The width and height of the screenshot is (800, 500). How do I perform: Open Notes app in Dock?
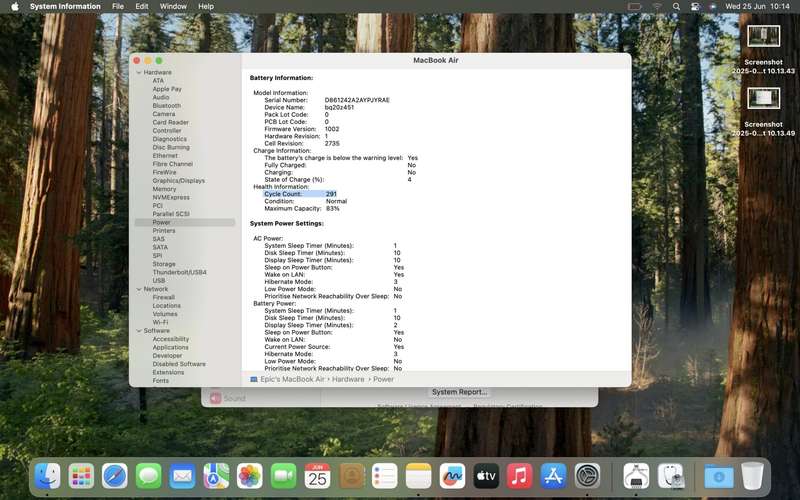point(418,476)
